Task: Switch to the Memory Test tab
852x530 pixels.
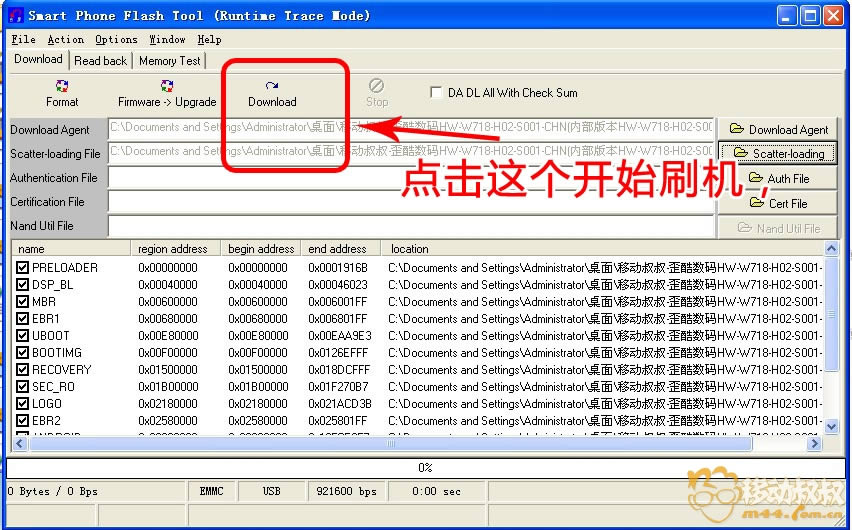Action: click(170, 61)
